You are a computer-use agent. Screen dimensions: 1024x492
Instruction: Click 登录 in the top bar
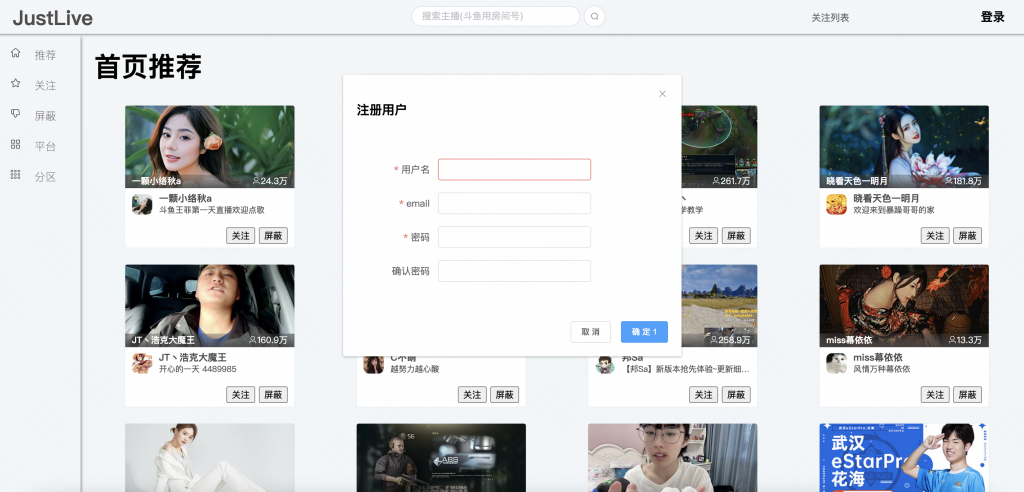(x=993, y=17)
